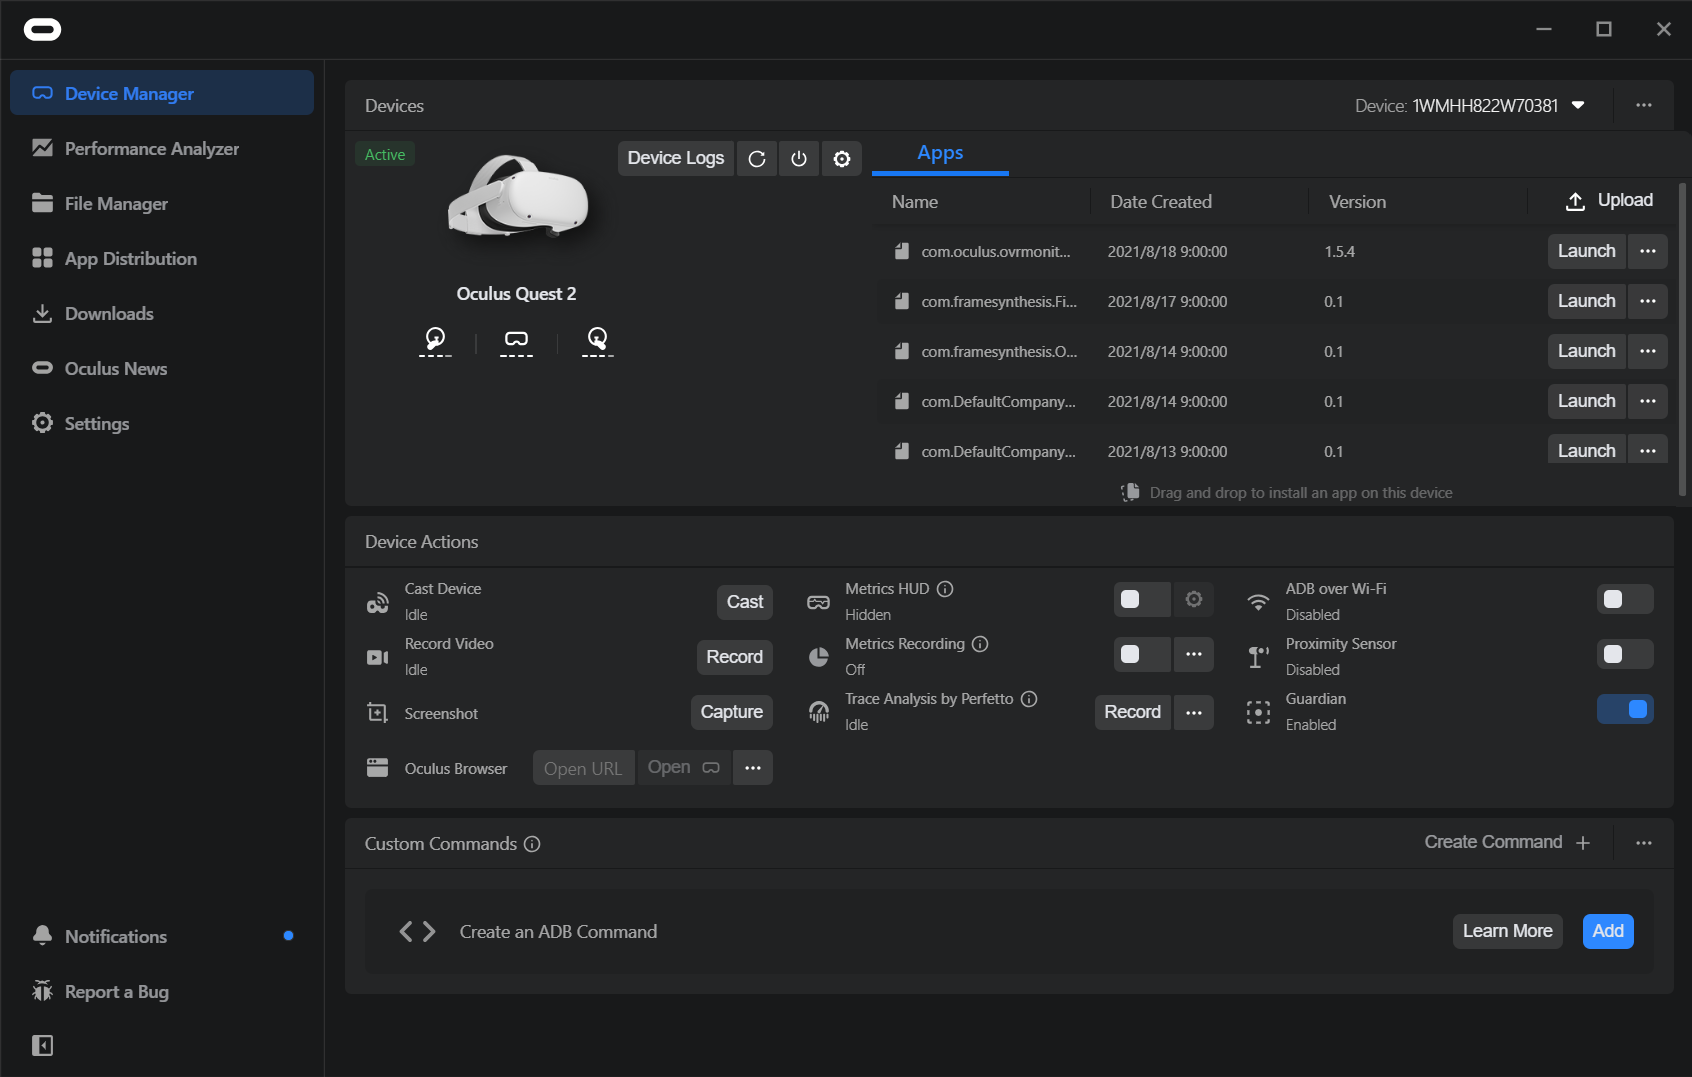The width and height of the screenshot is (1692, 1077).
Task: Click the apps list vertical scrollbar
Action: tap(1682, 338)
